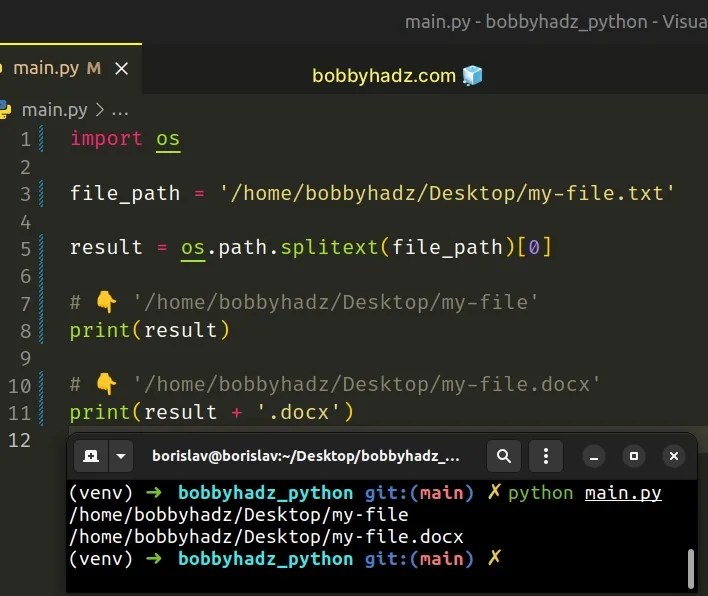Click the '/home/bobbyhadz/Desktop/my-file.txt' string
708x596 pixels.
point(447,193)
